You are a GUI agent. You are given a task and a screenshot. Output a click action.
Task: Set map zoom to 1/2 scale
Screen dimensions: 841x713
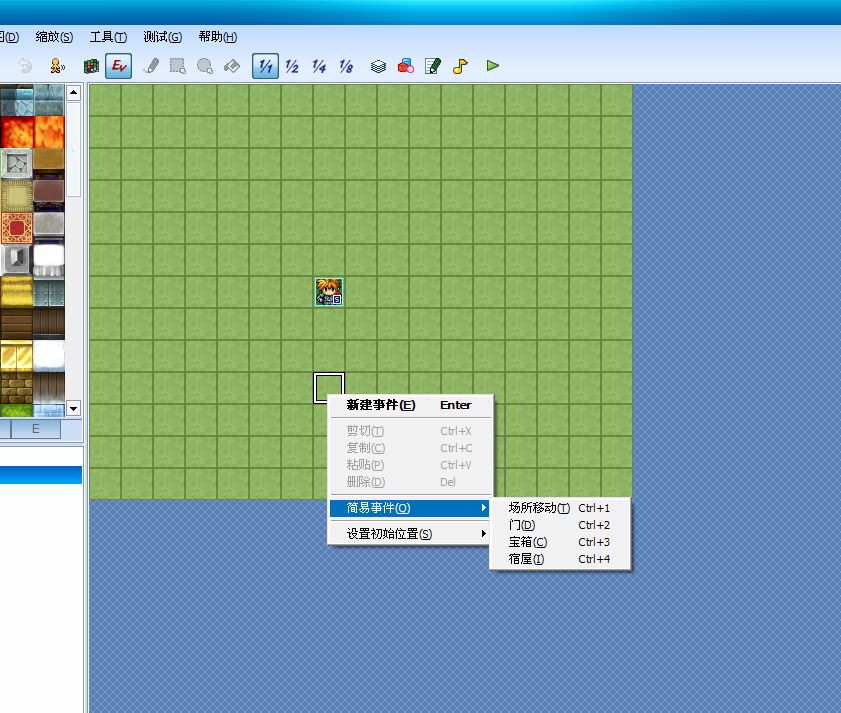[x=292, y=66]
